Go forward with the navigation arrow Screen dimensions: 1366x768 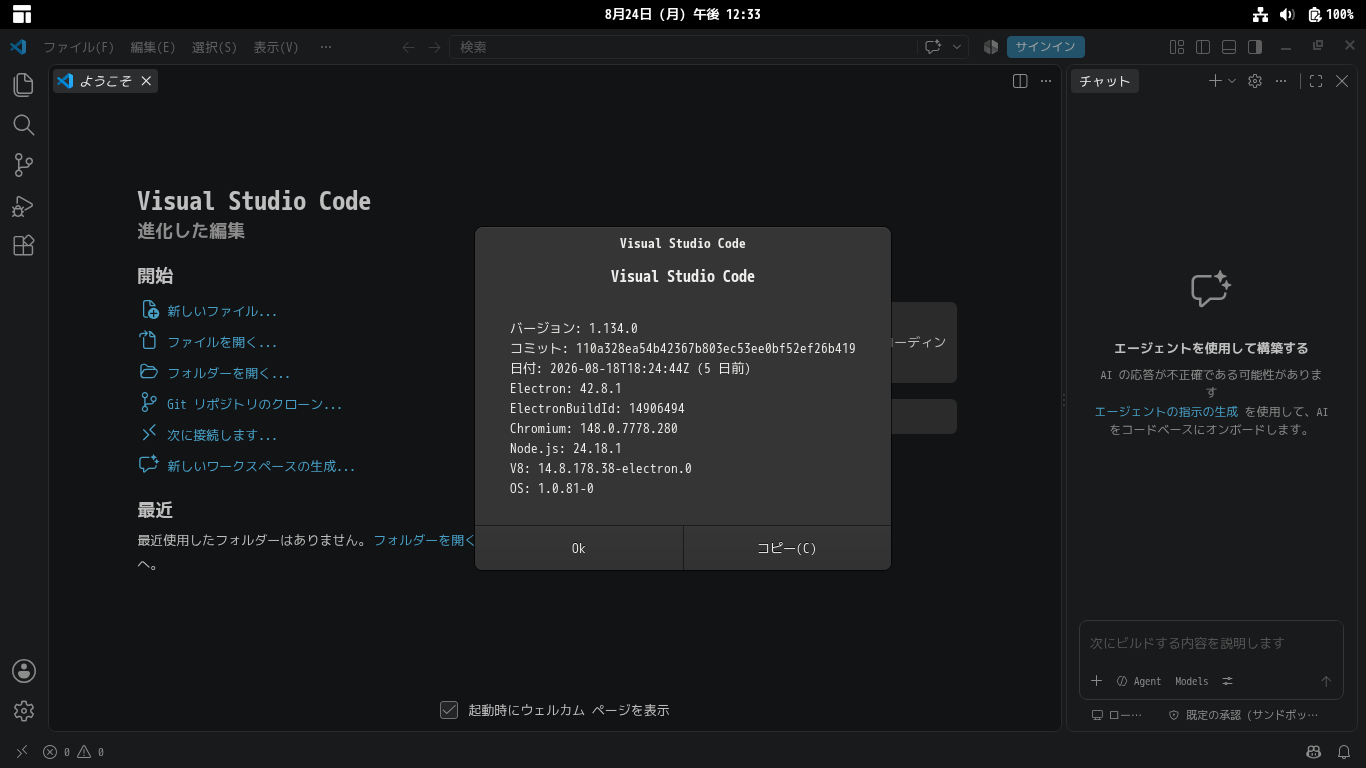coord(434,47)
